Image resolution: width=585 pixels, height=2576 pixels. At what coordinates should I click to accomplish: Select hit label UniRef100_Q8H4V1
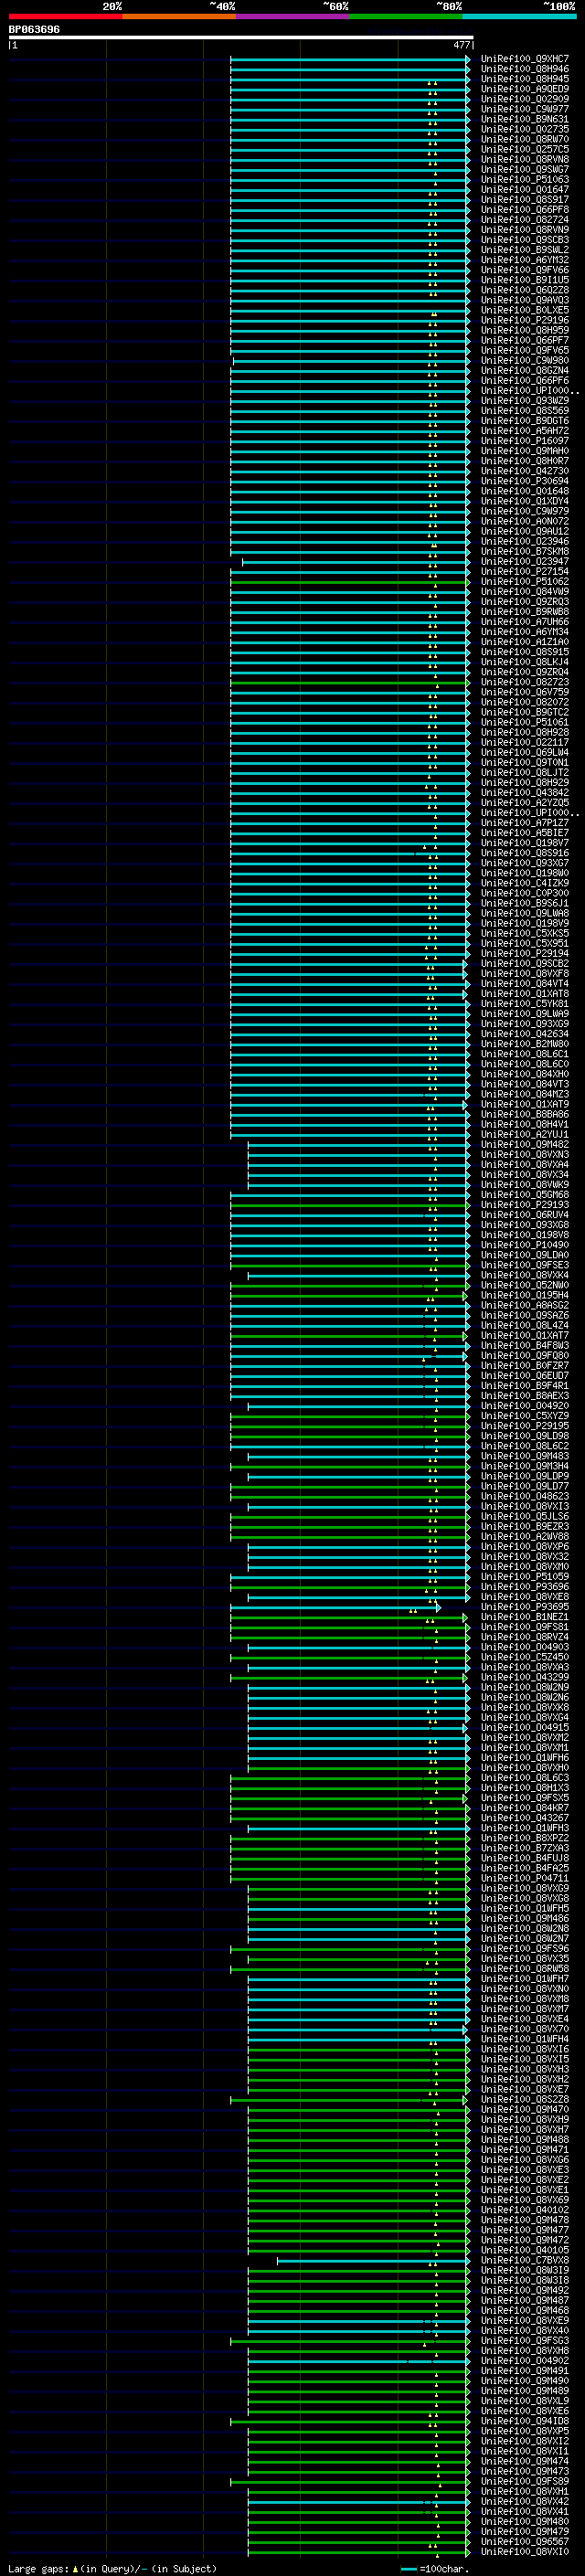pos(525,1124)
